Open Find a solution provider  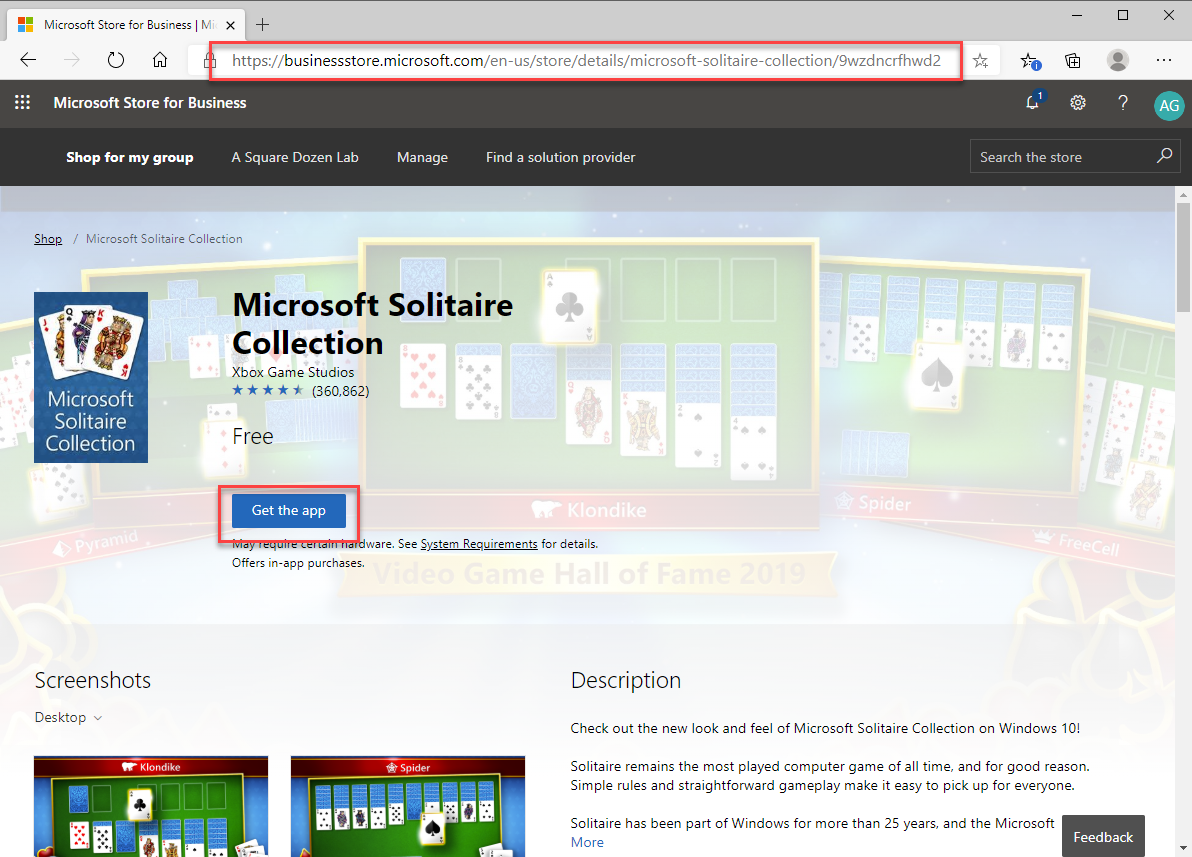click(x=561, y=157)
